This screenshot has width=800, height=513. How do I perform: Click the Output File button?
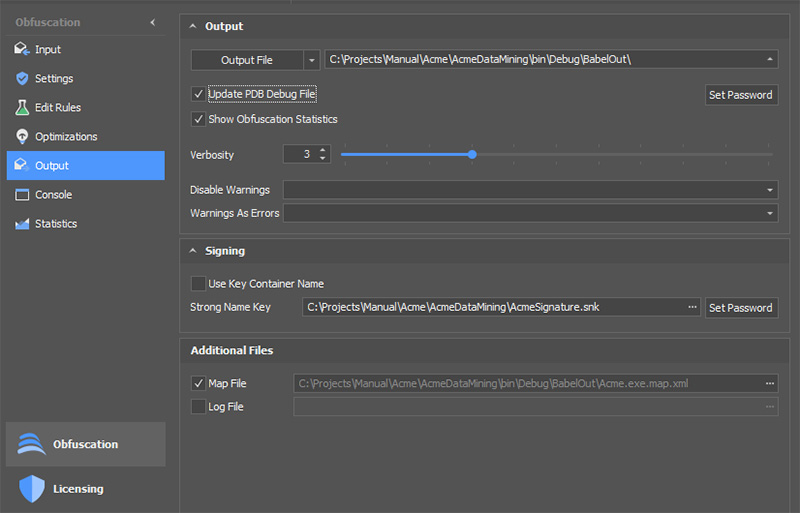point(246,60)
